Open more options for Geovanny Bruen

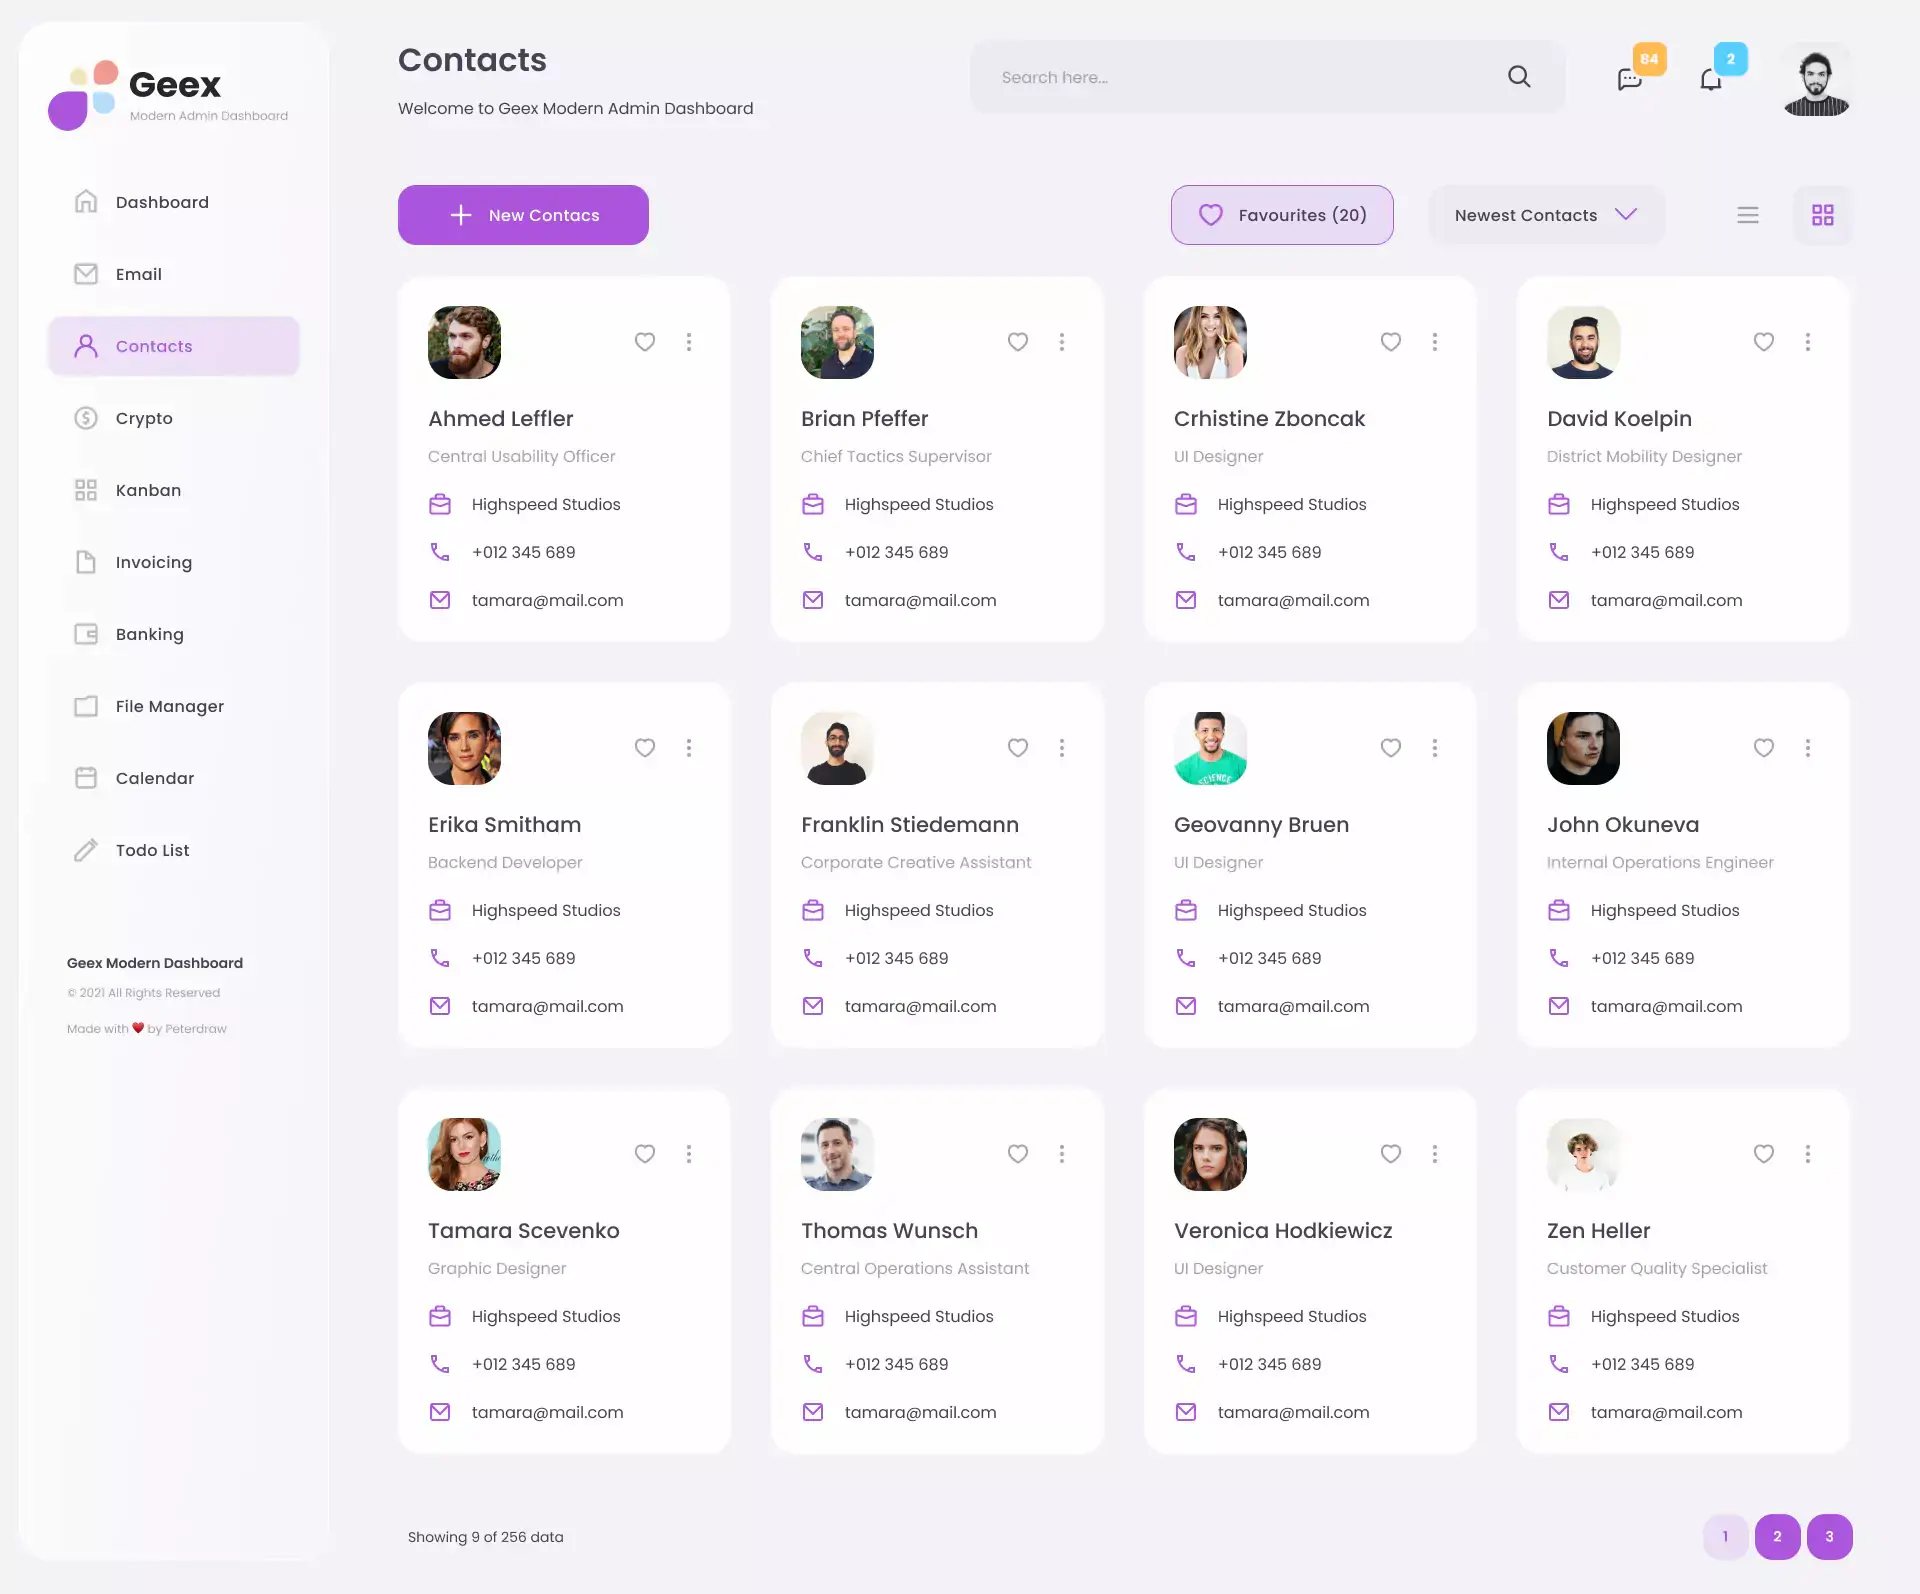click(x=1435, y=748)
